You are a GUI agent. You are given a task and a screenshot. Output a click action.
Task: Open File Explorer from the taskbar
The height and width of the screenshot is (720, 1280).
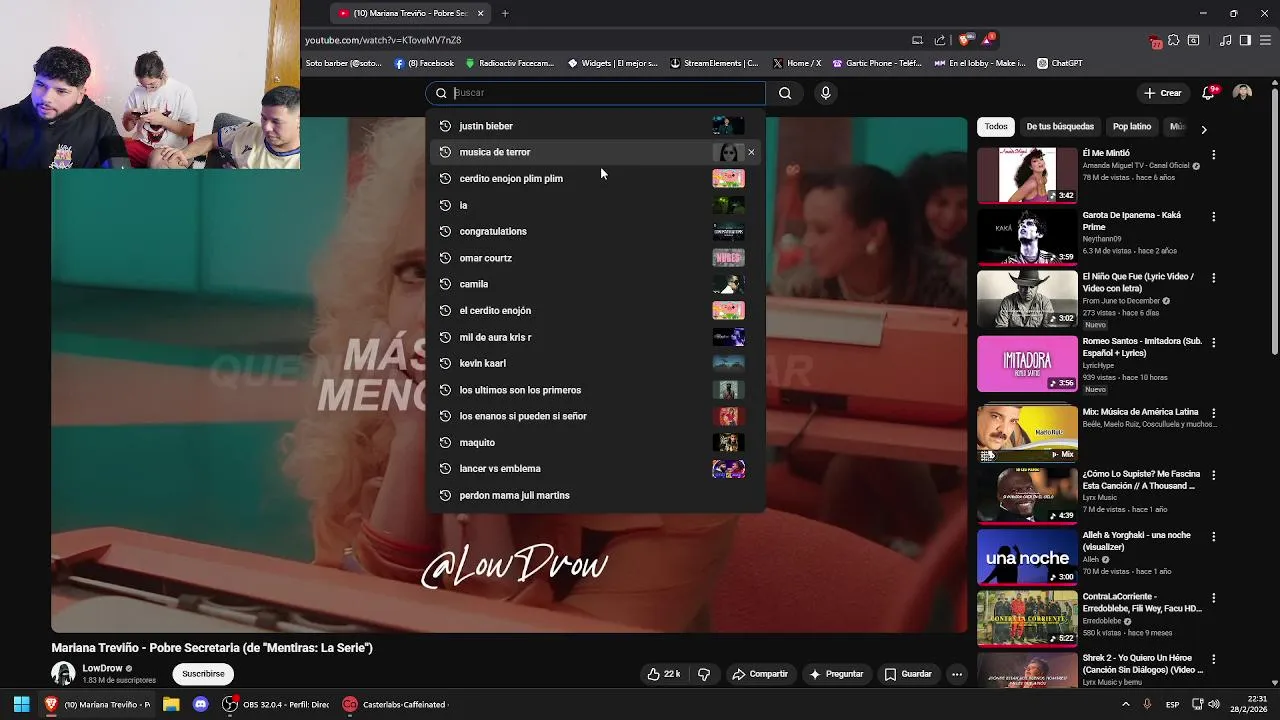[x=171, y=704]
